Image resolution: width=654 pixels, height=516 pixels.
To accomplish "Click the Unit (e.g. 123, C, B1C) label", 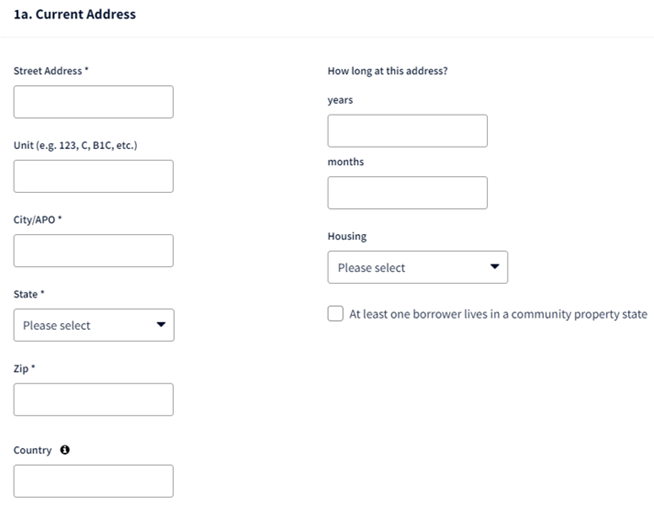I will coord(75,145).
